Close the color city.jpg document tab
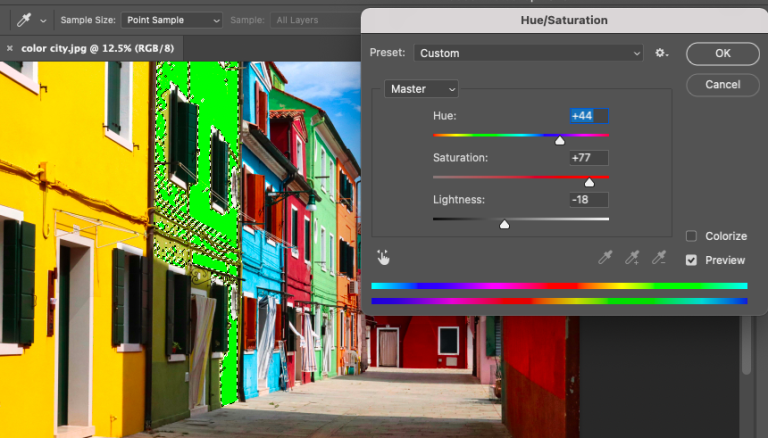The height and width of the screenshot is (438, 768). click(x=9, y=49)
